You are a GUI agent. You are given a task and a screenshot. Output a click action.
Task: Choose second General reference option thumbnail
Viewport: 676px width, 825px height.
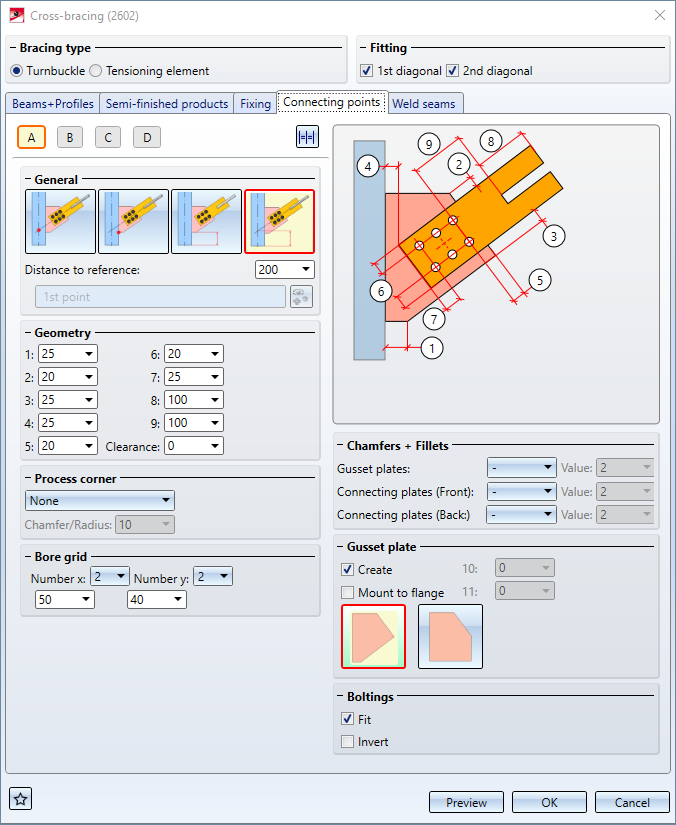[x=134, y=222]
